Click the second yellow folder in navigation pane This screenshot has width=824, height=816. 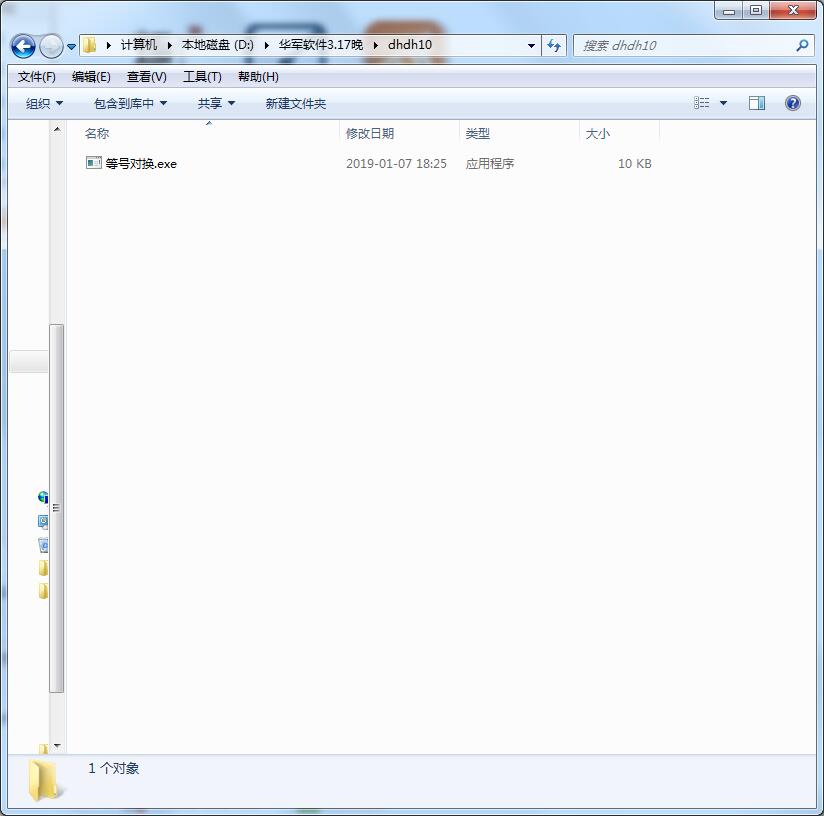coord(43,591)
